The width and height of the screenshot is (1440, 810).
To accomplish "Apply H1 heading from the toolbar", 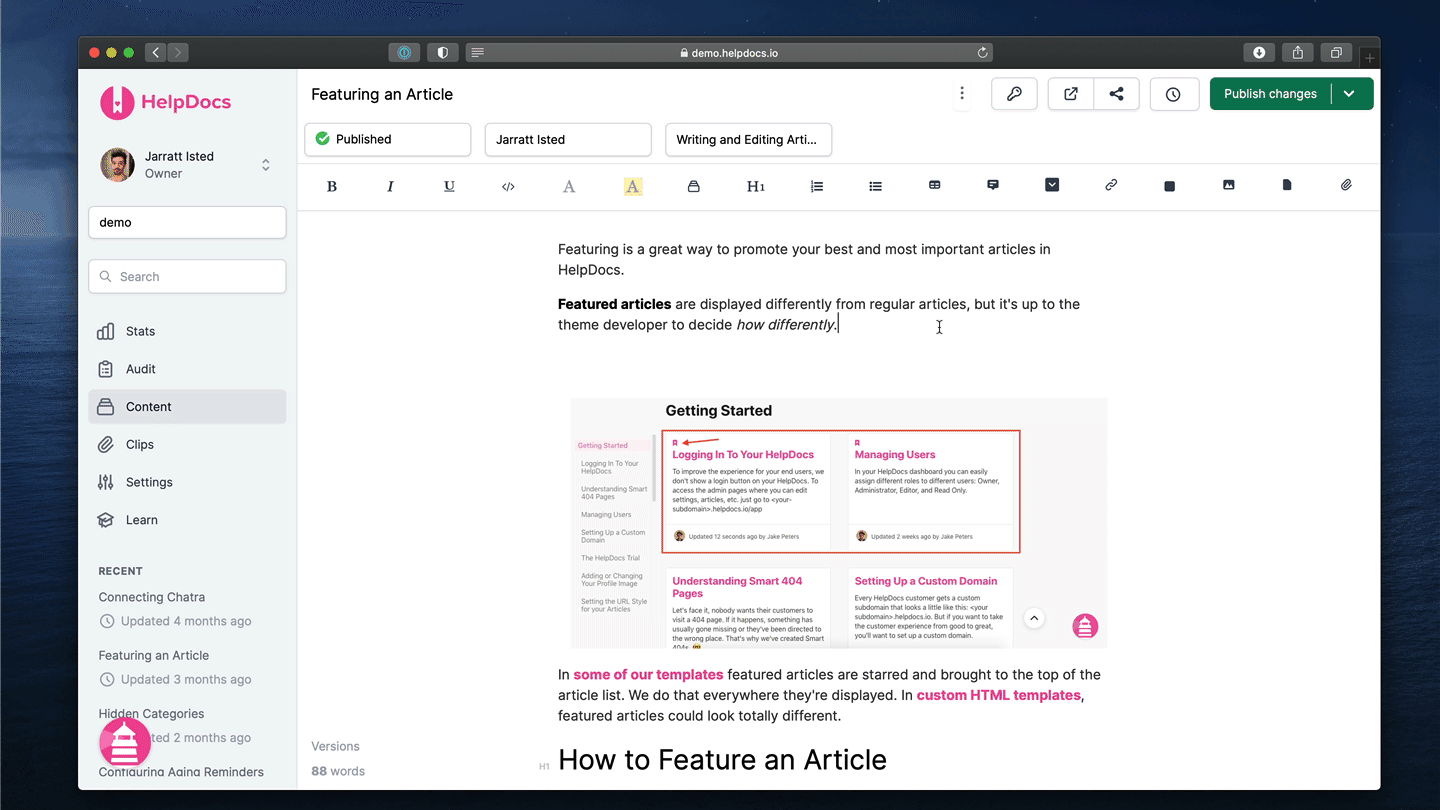I will (756, 186).
